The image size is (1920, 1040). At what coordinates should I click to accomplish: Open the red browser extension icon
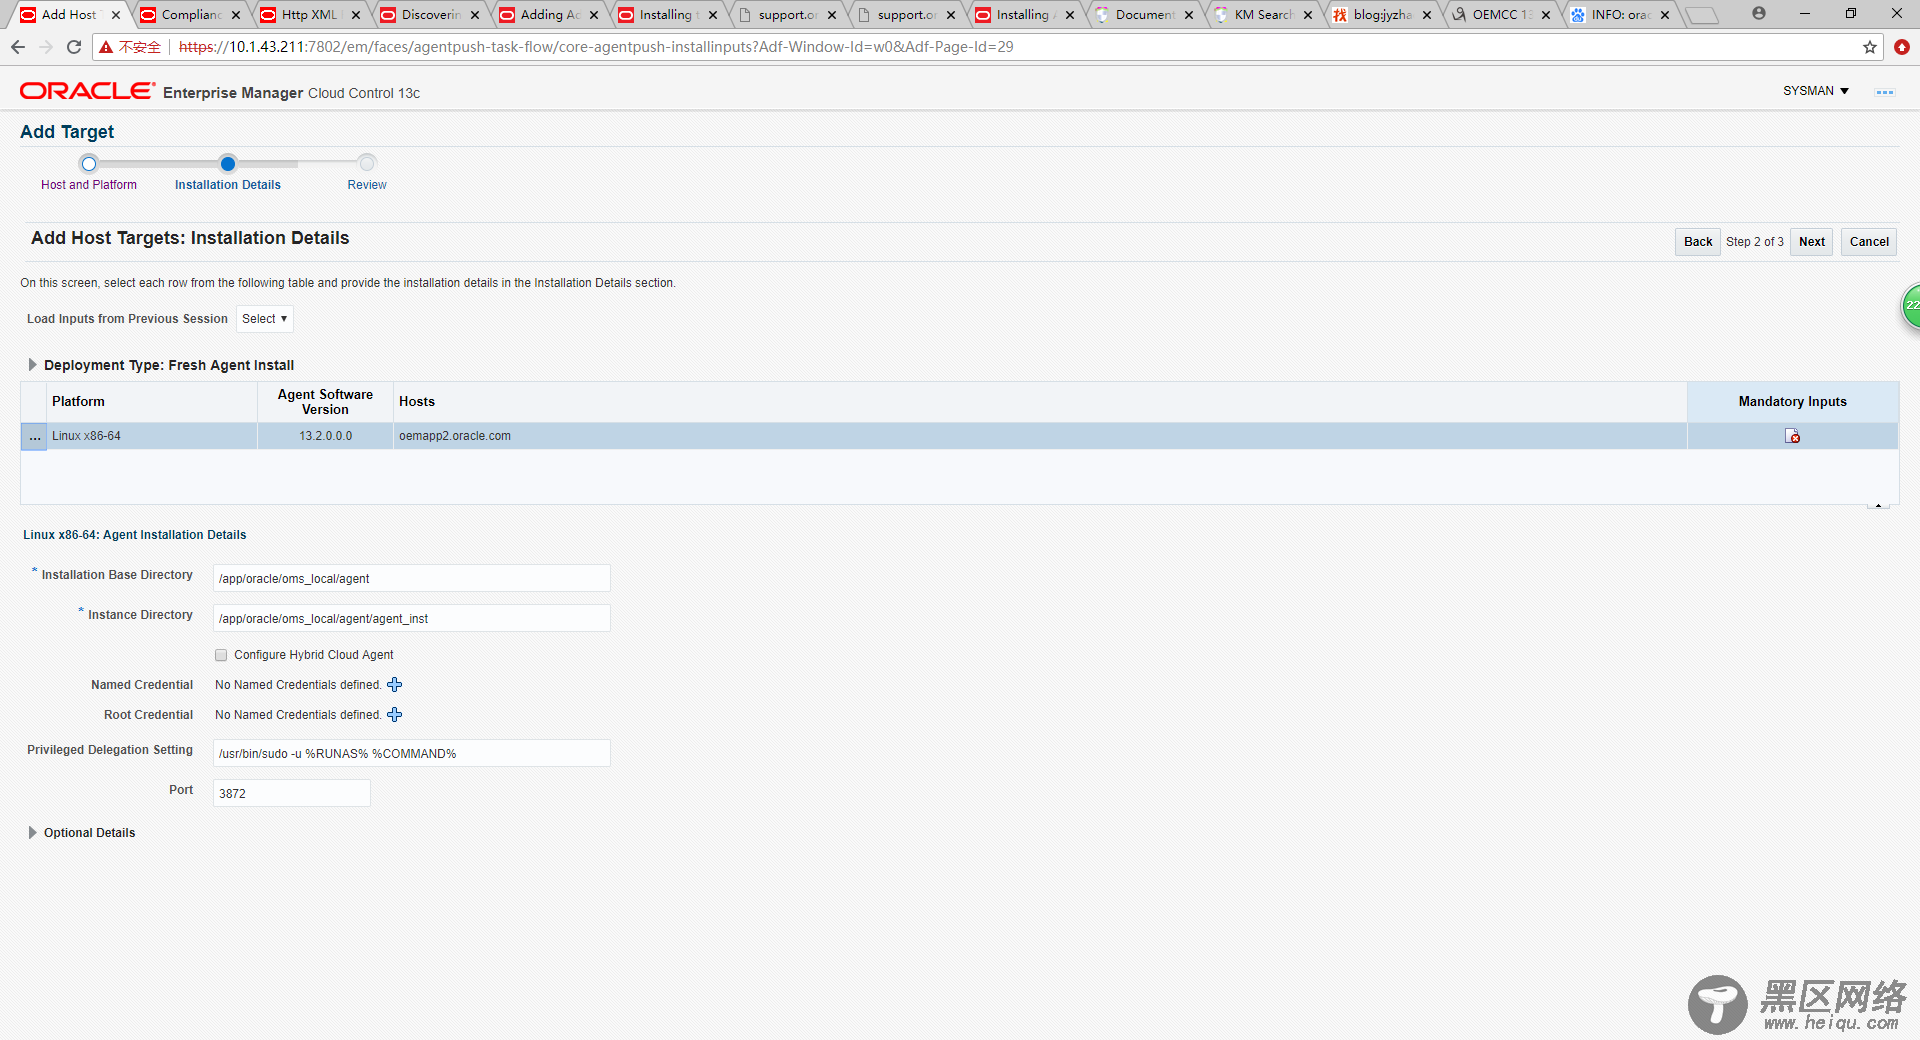[1902, 47]
